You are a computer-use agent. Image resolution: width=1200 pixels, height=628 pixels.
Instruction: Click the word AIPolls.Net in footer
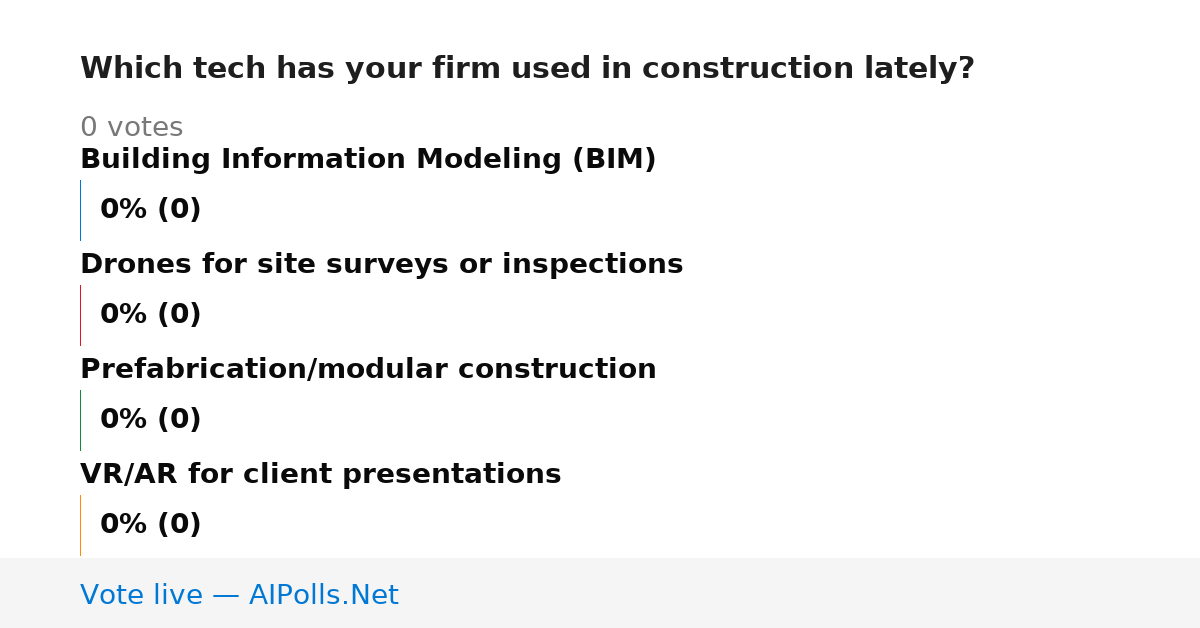pos(323,595)
